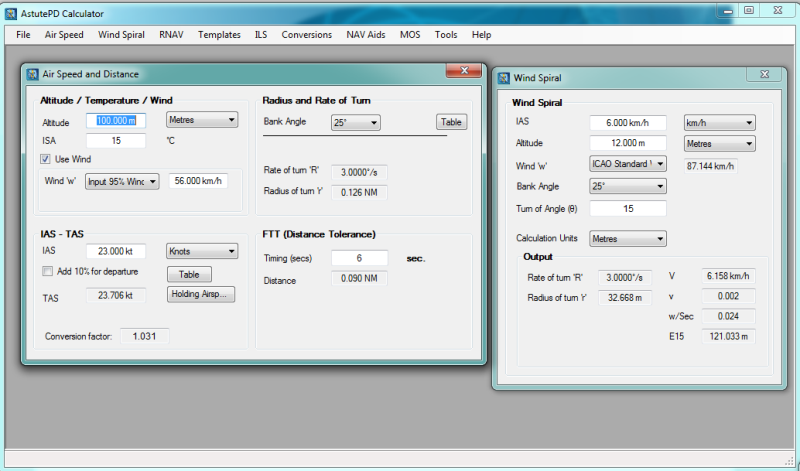This screenshot has width=800, height=471.
Task: Click the FTT Distance value 0.090 NM
Action: point(359,279)
